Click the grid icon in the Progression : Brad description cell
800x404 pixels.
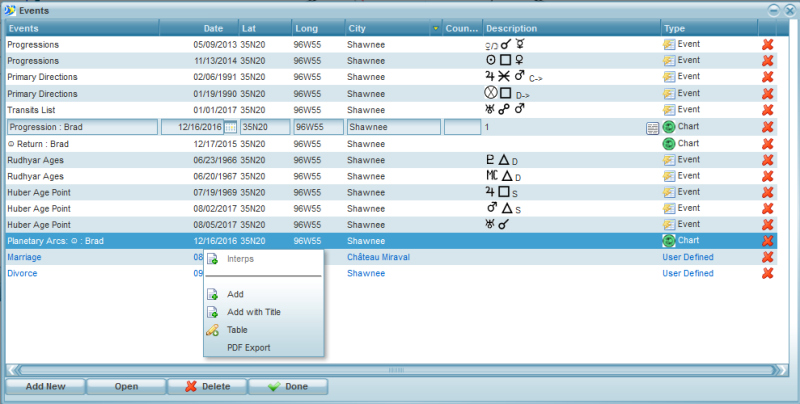tap(652, 127)
